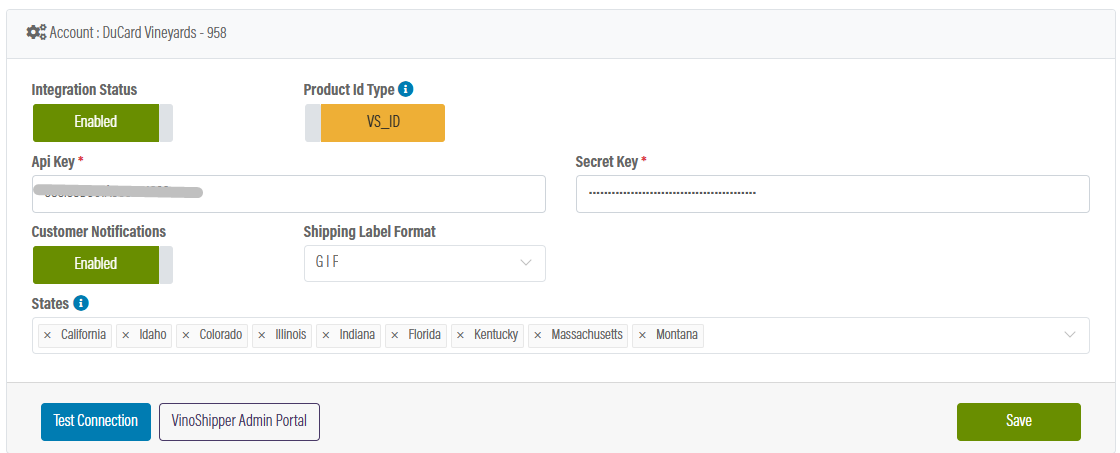Remove Indiana state tag
This screenshot has height=453, width=1120.
tap(325, 335)
